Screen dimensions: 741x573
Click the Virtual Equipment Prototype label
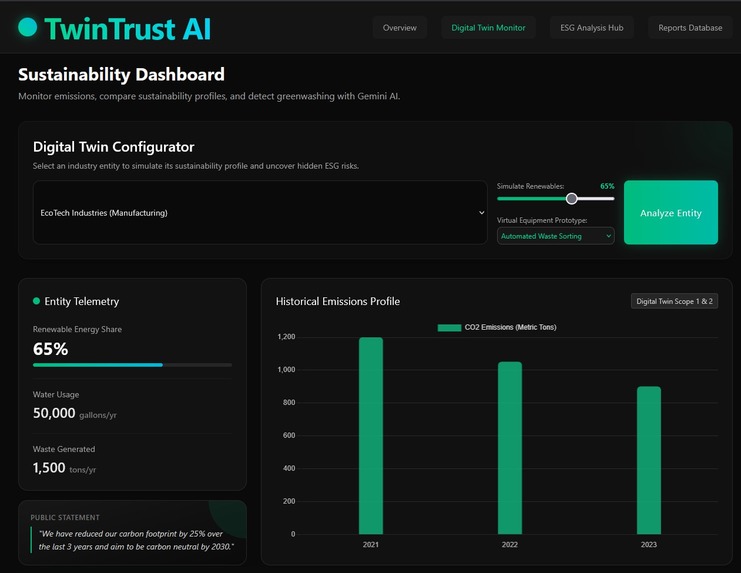tap(542, 220)
